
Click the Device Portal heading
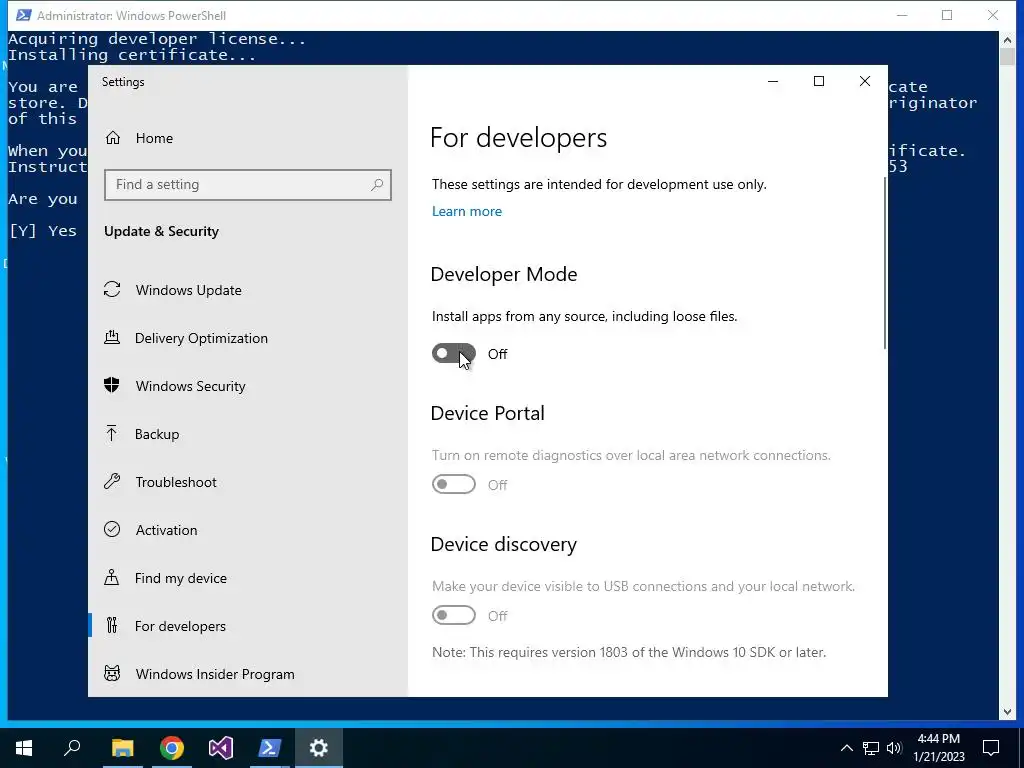[x=487, y=413]
